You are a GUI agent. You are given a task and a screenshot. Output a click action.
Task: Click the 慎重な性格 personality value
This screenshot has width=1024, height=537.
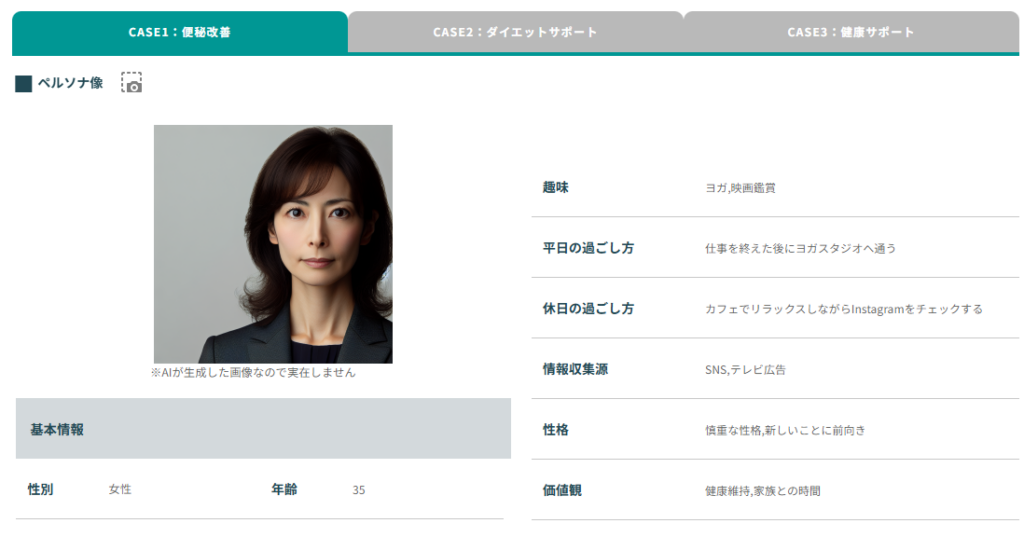pos(785,430)
